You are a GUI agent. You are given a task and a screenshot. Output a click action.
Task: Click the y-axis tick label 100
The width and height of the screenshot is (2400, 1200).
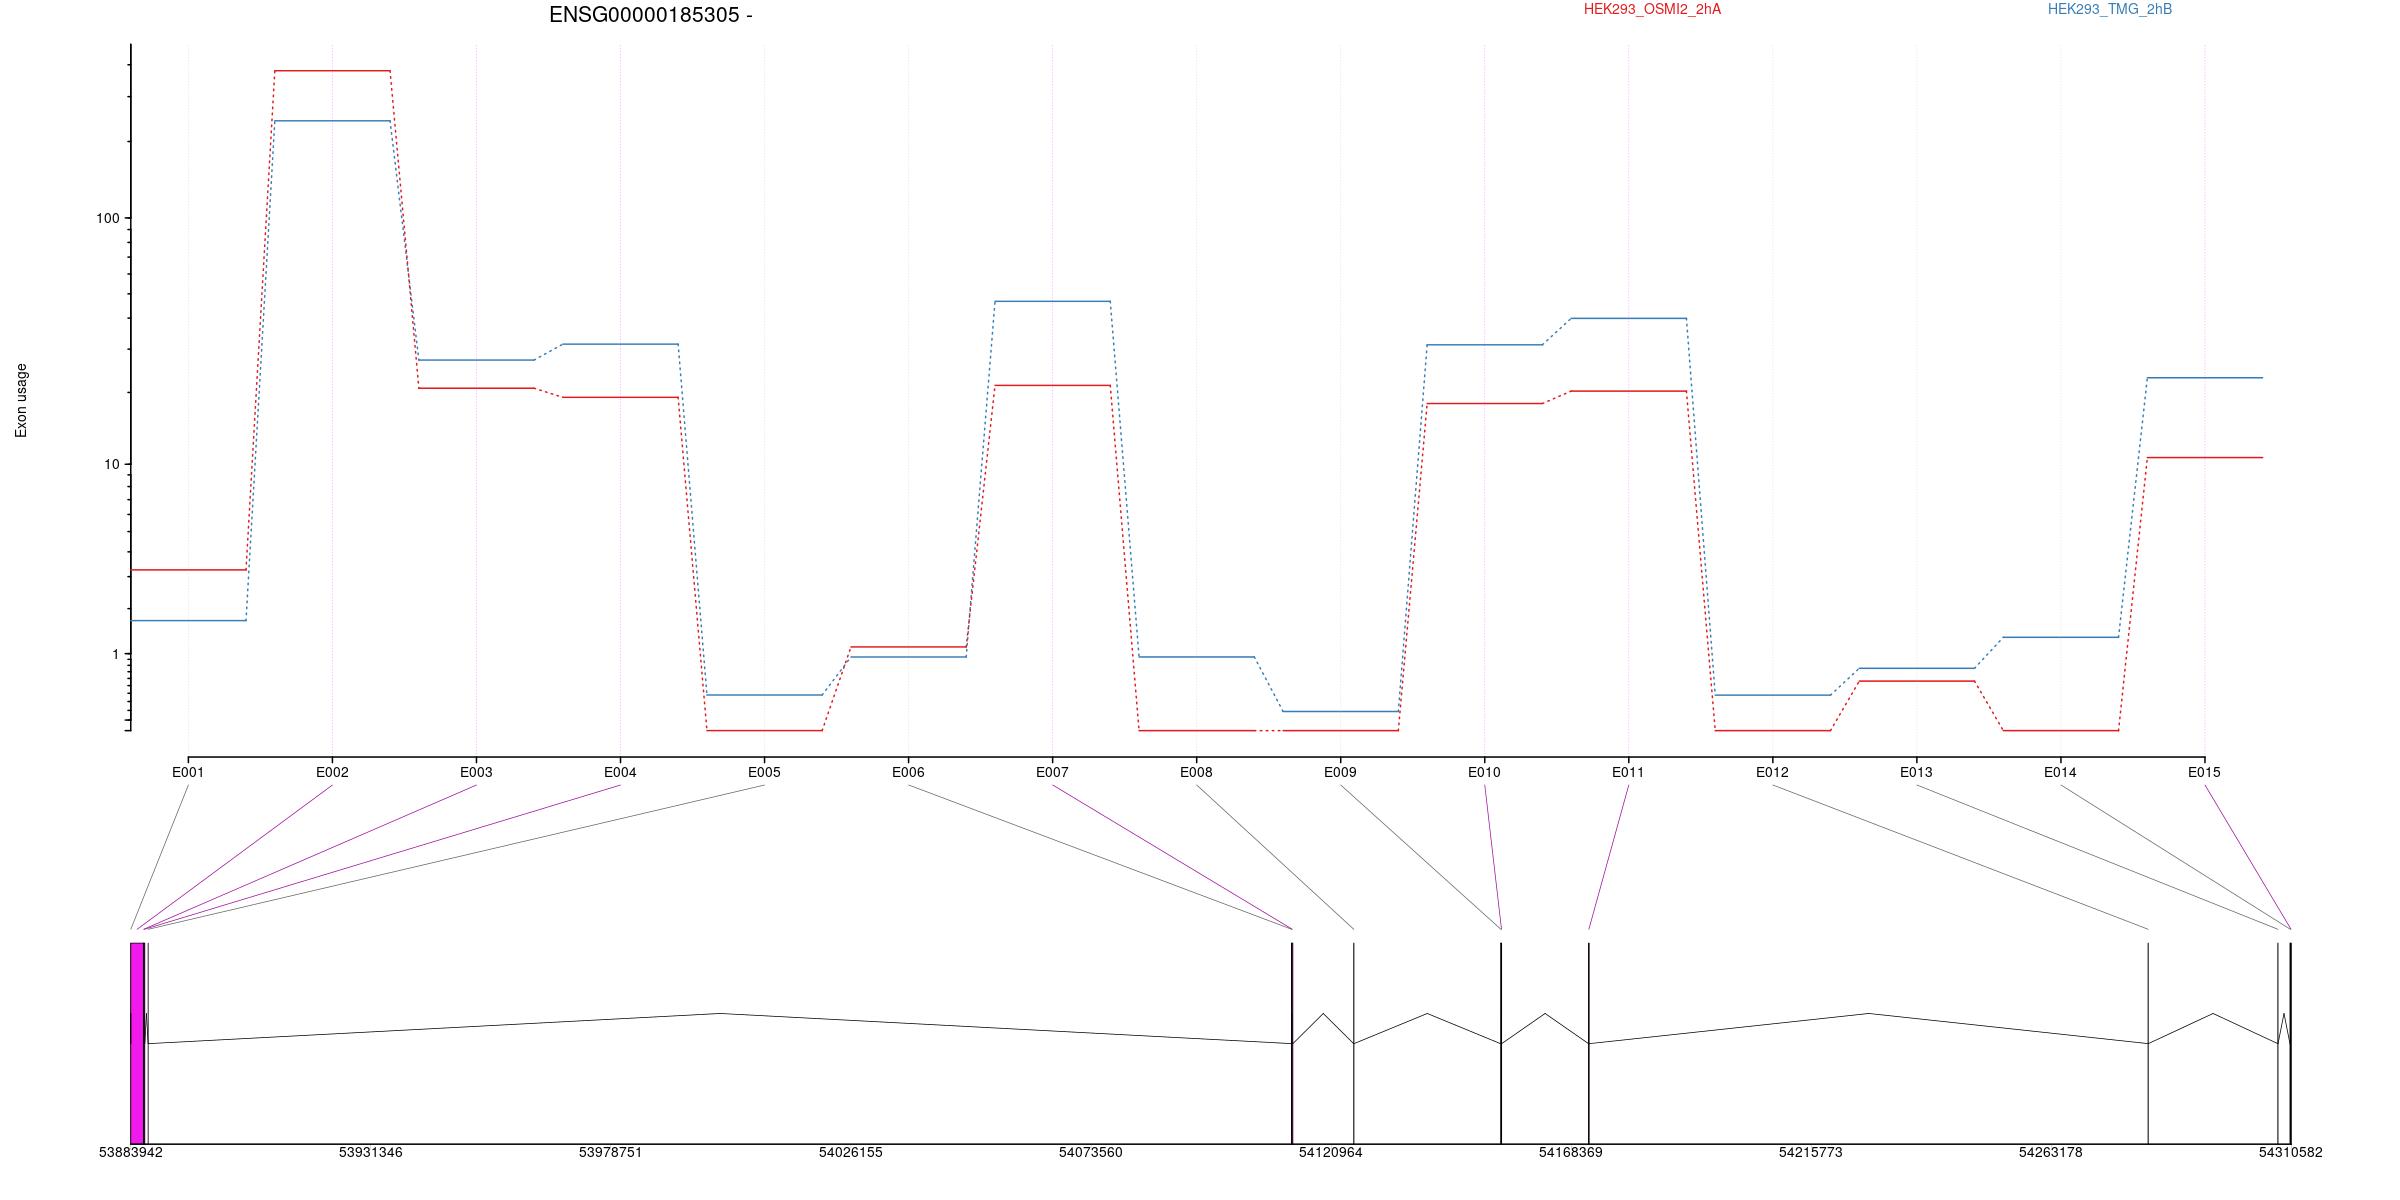tap(107, 218)
